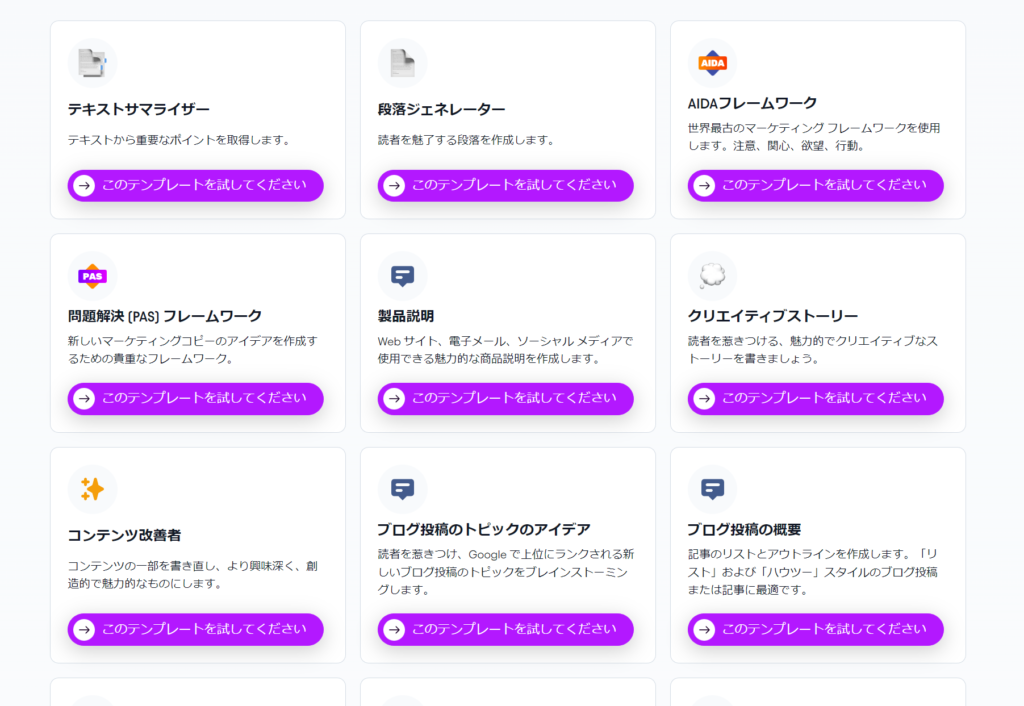Screen dimensions: 1024x706
Task: Try the ブログ投稿のトピックのアイデア template button
Action: [505, 629]
